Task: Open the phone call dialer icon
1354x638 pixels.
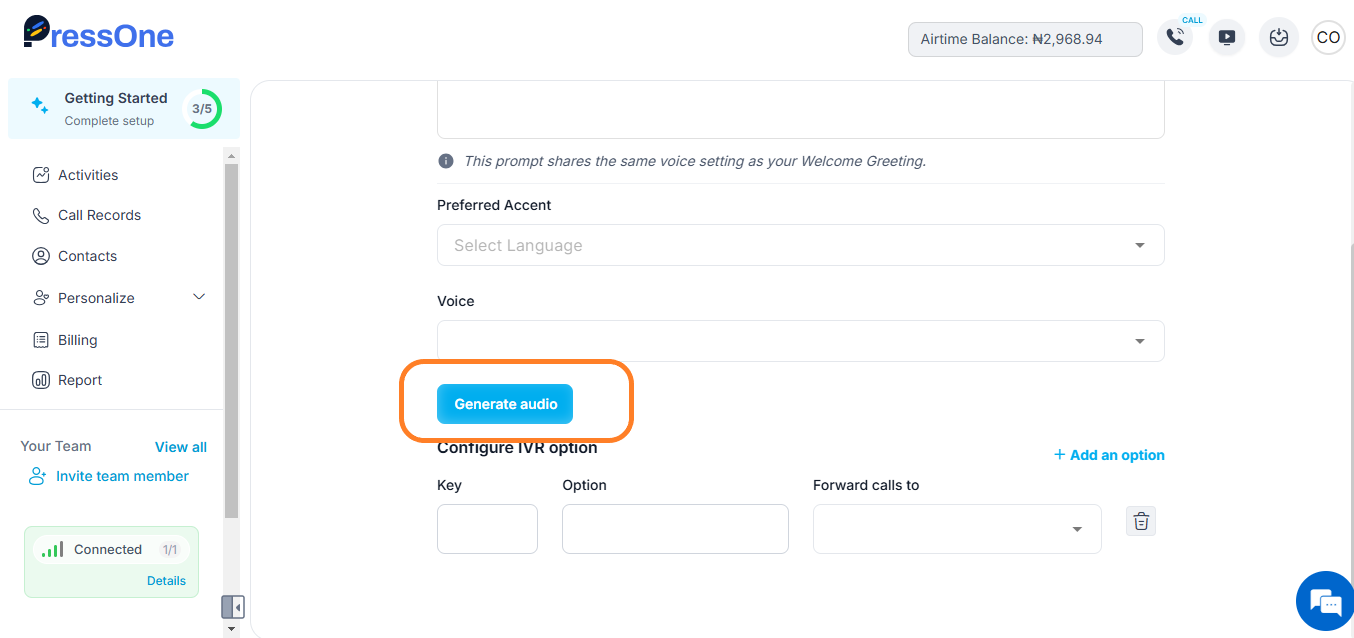Action: (x=1175, y=38)
